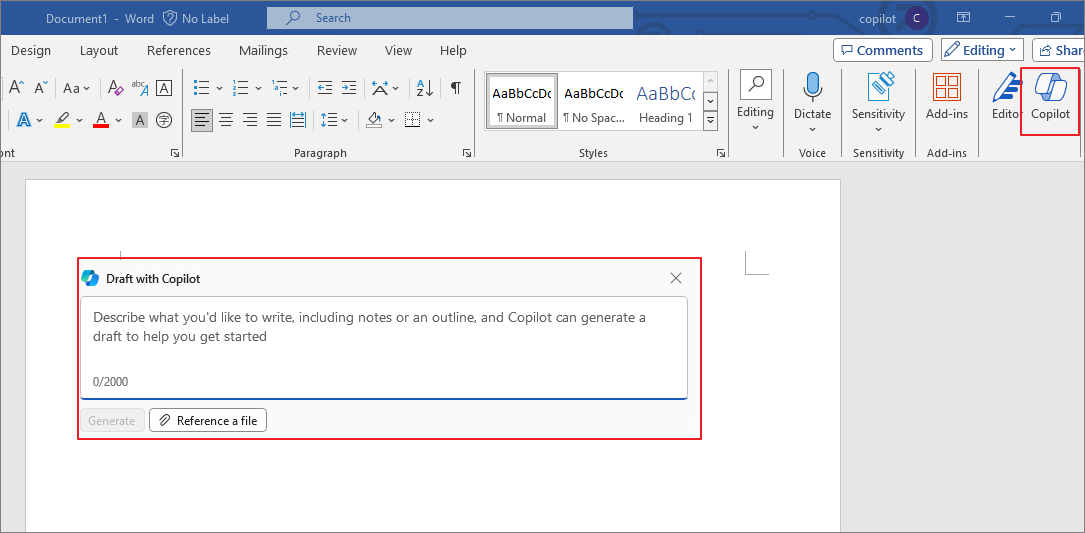1085x533 pixels.
Task: Insert enclosed character circle icon
Action: tap(164, 120)
